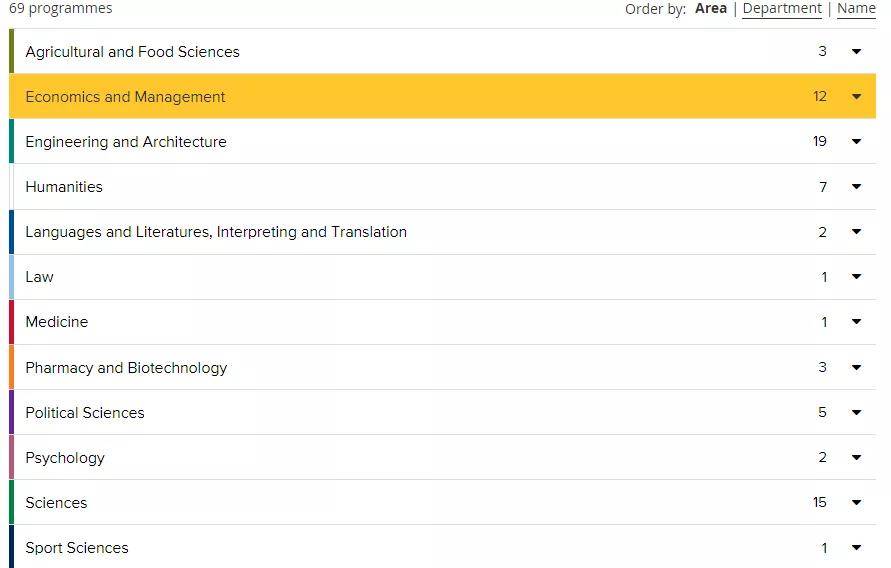
Task: Open arrow for Languages and Literatures row
Action: pos(856,231)
